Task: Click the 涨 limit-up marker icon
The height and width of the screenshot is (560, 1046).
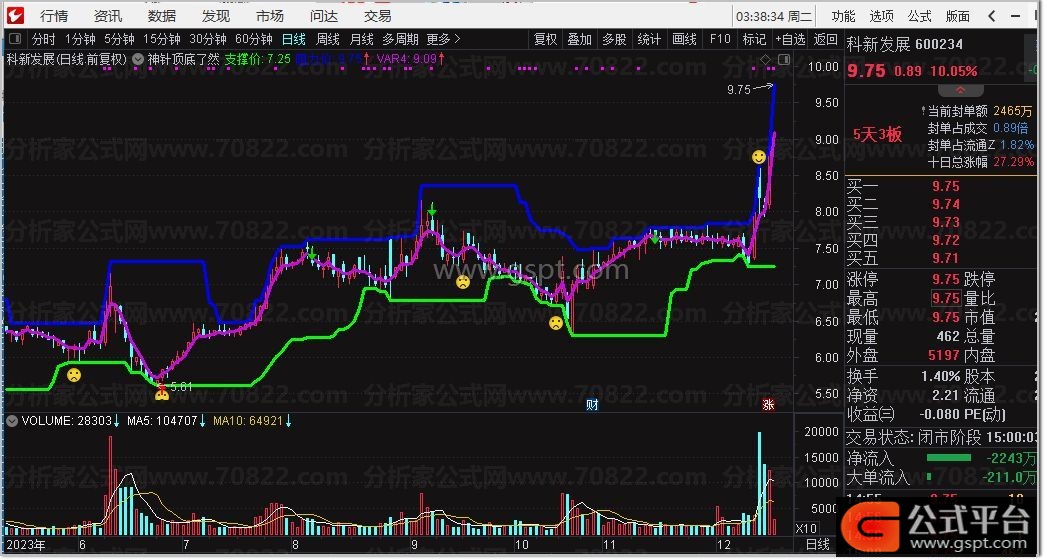Action: (768, 404)
